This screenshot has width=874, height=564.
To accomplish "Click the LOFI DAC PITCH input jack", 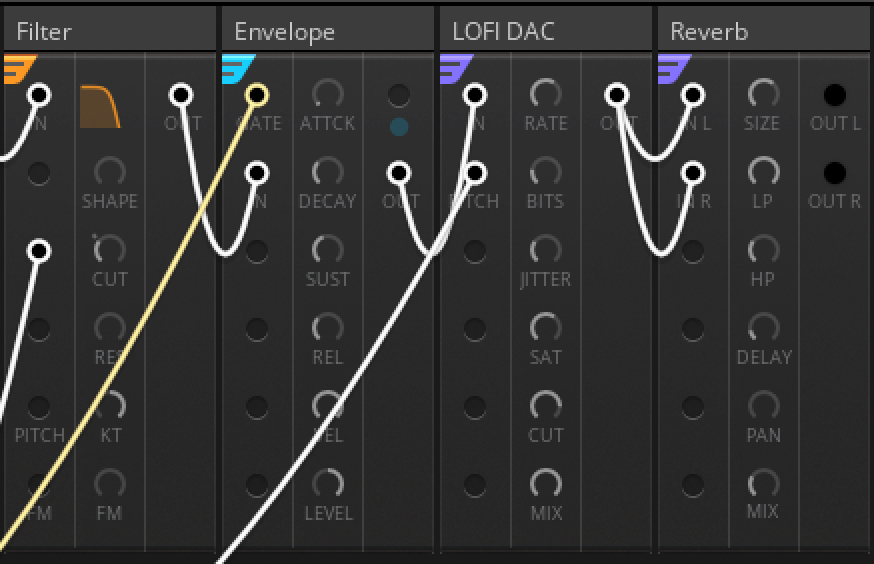I will pos(475,173).
